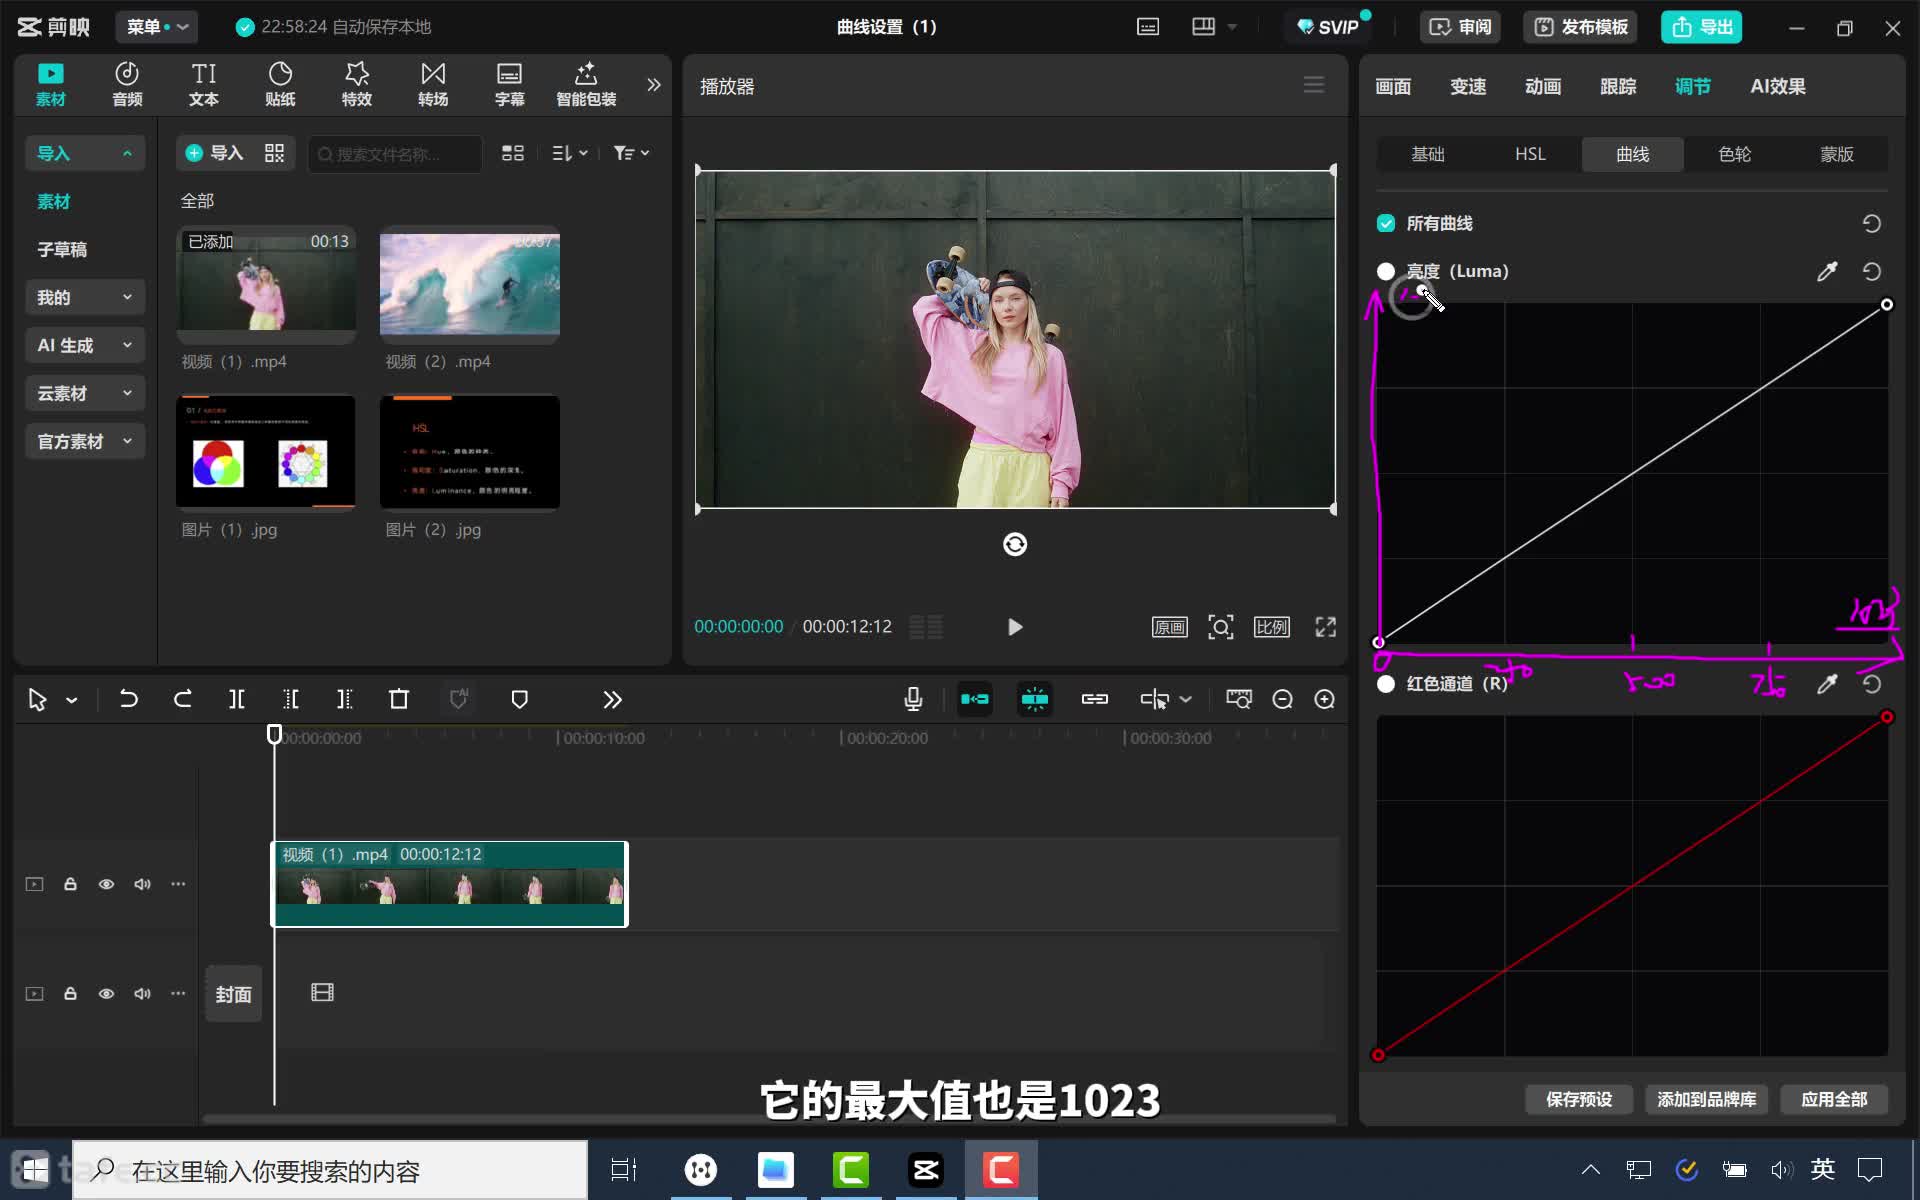Open the 音频 audio panel

tap(127, 84)
